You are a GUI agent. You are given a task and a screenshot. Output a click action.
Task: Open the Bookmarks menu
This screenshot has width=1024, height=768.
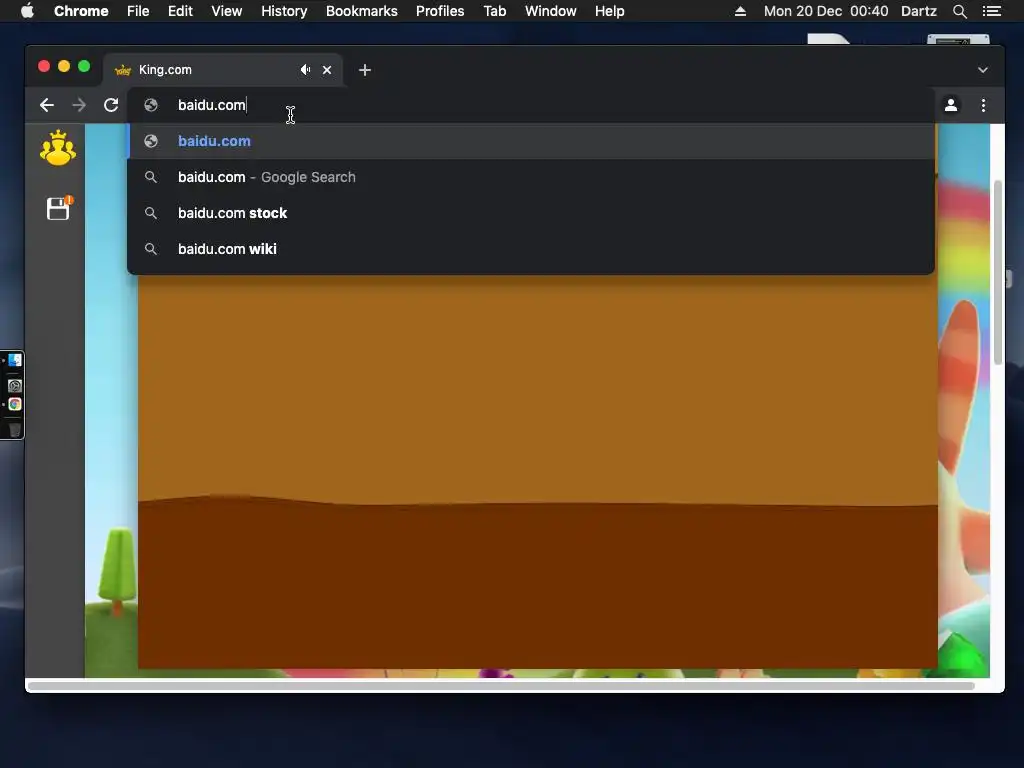click(x=362, y=11)
